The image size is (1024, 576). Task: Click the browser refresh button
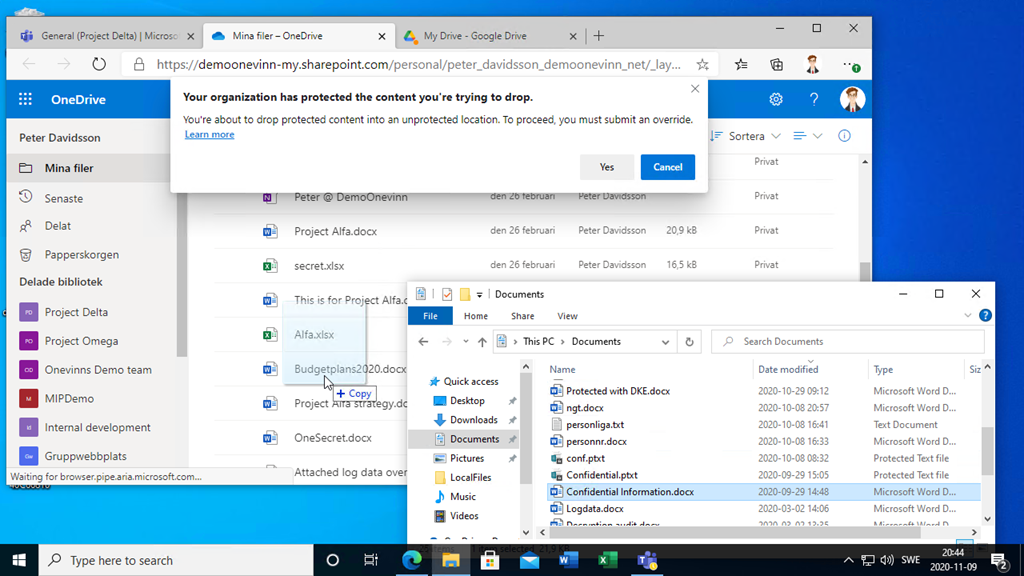(x=98, y=64)
